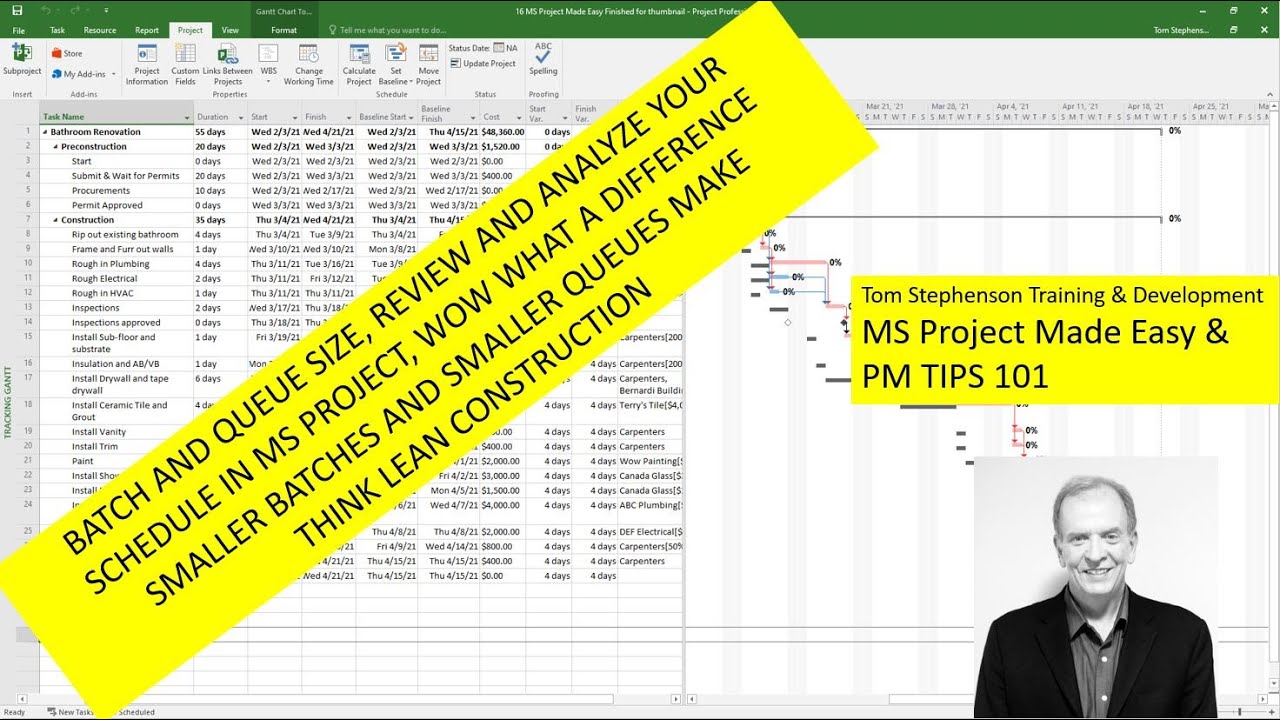Select the 'Rough Electrical' task
The height and width of the screenshot is (720, 1280).
click(104, 279)
